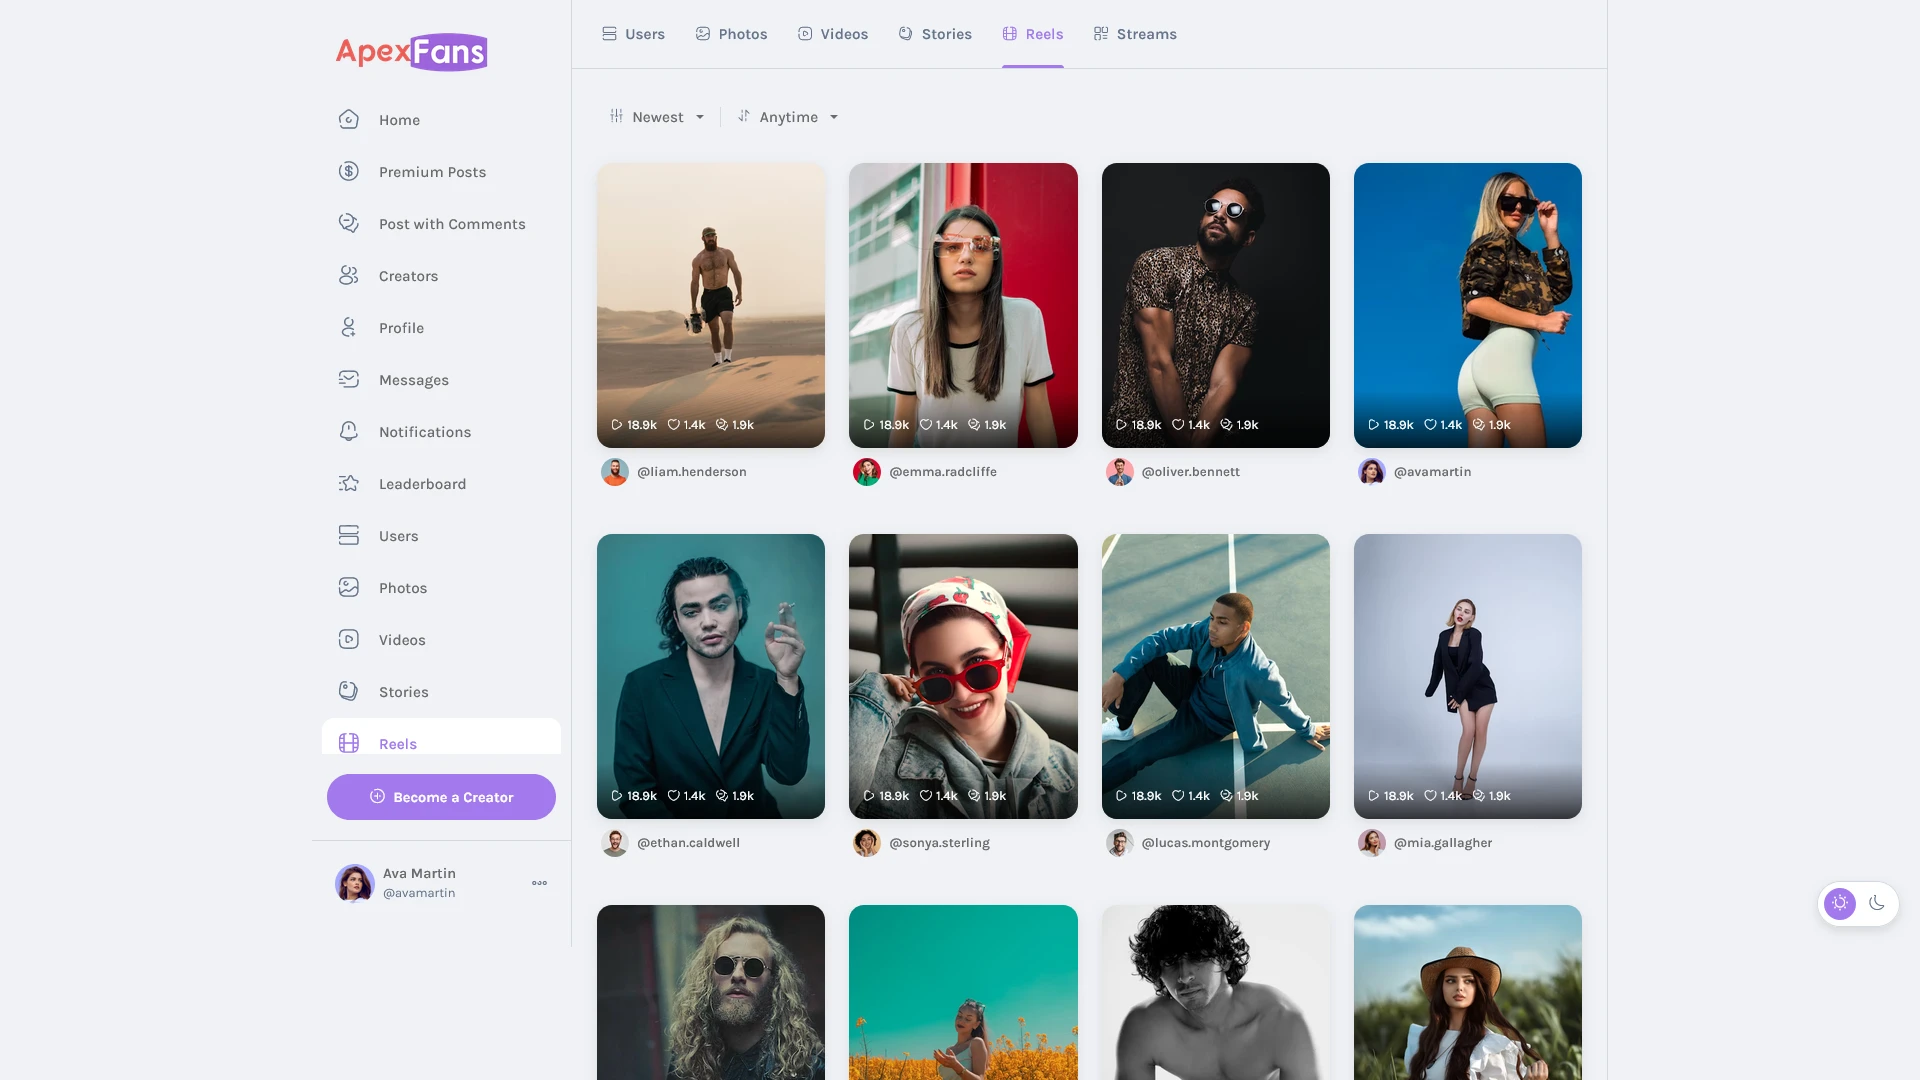
Task: Click lucas.montgomery's avatar icon
Action: coord(1119,843)
